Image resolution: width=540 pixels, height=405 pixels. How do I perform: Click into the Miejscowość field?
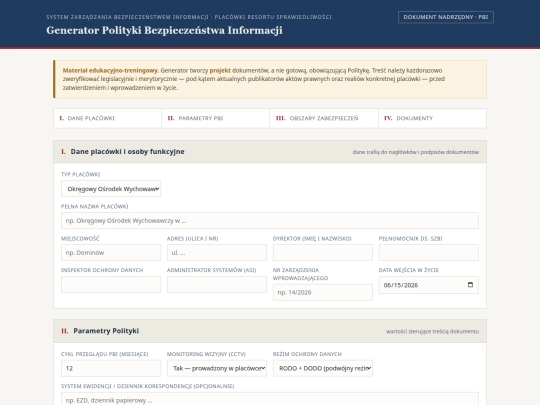pyautogui.click(x=111, y=252)
